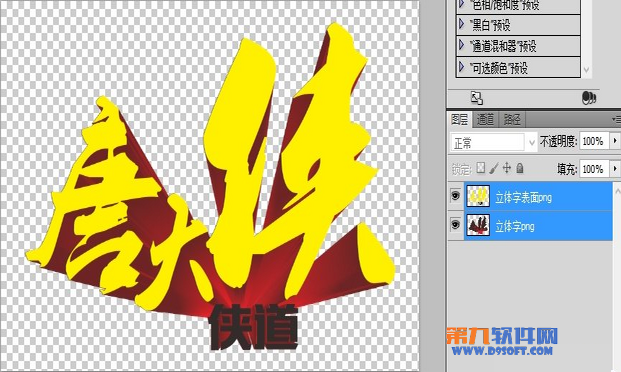Click the lock transparent pixels icon
The image size is (621, 372).
[480, 168]
